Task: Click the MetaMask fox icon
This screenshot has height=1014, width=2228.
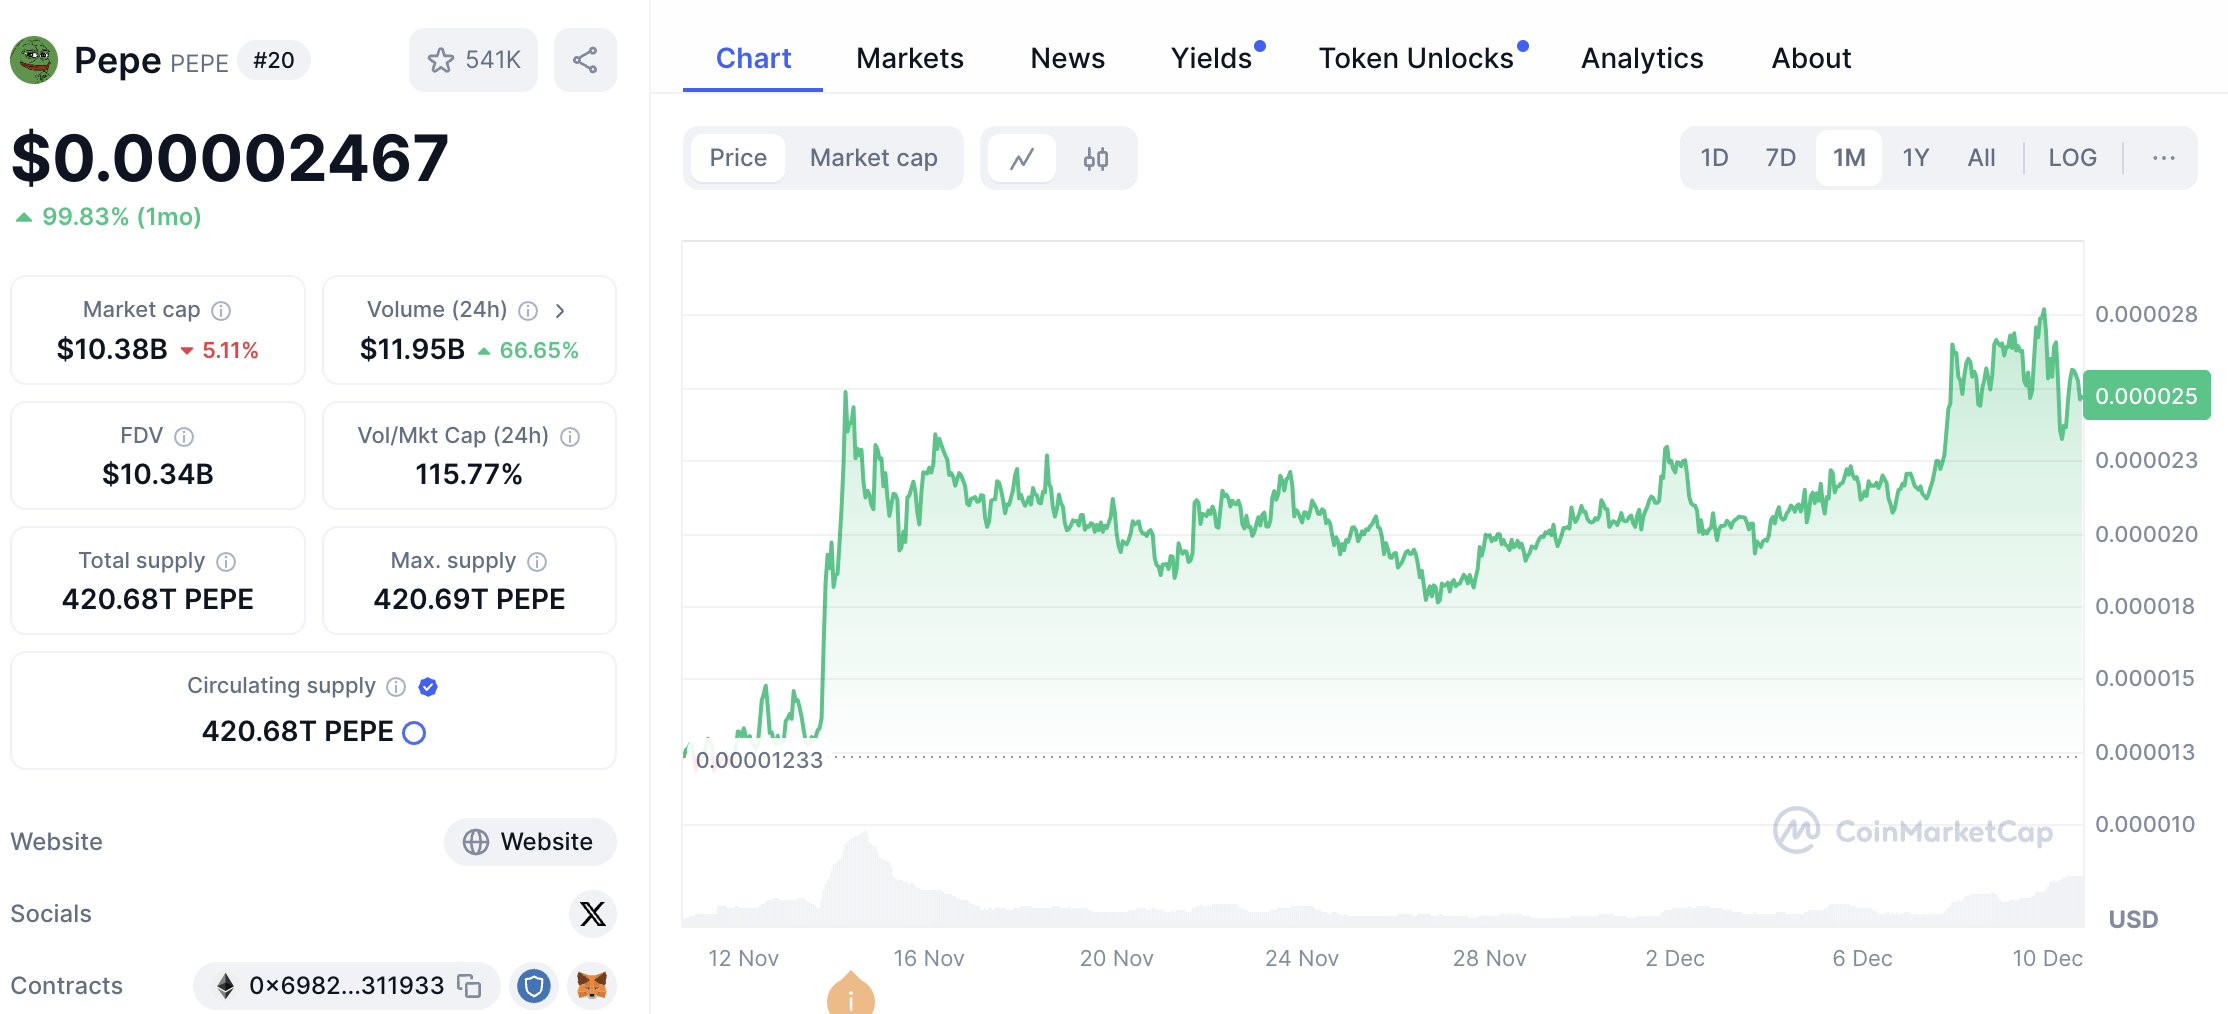Action: click(592, 986)
